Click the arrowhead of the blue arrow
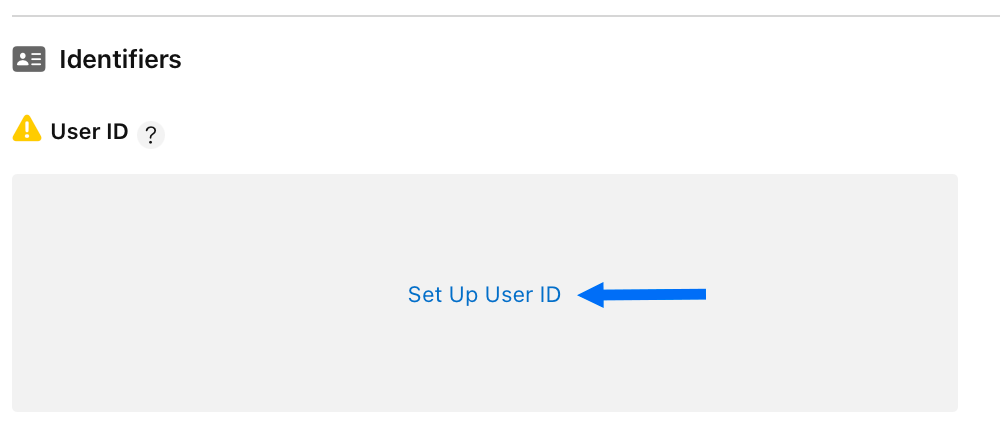1000x446 pixels. pyautogui.click(x=591, y=294)
